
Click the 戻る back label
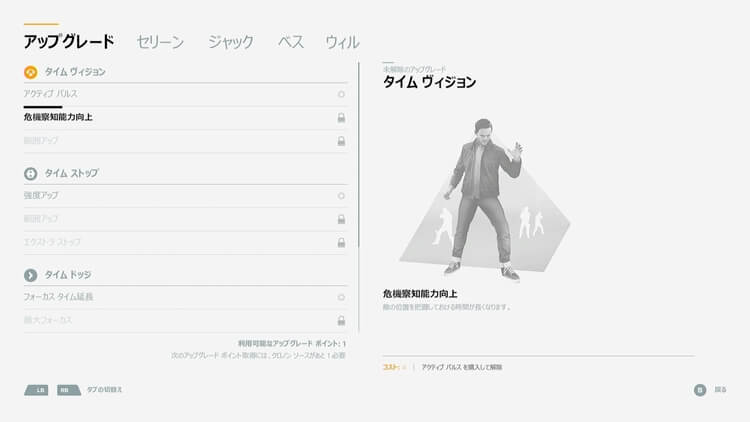pos(720,390)
